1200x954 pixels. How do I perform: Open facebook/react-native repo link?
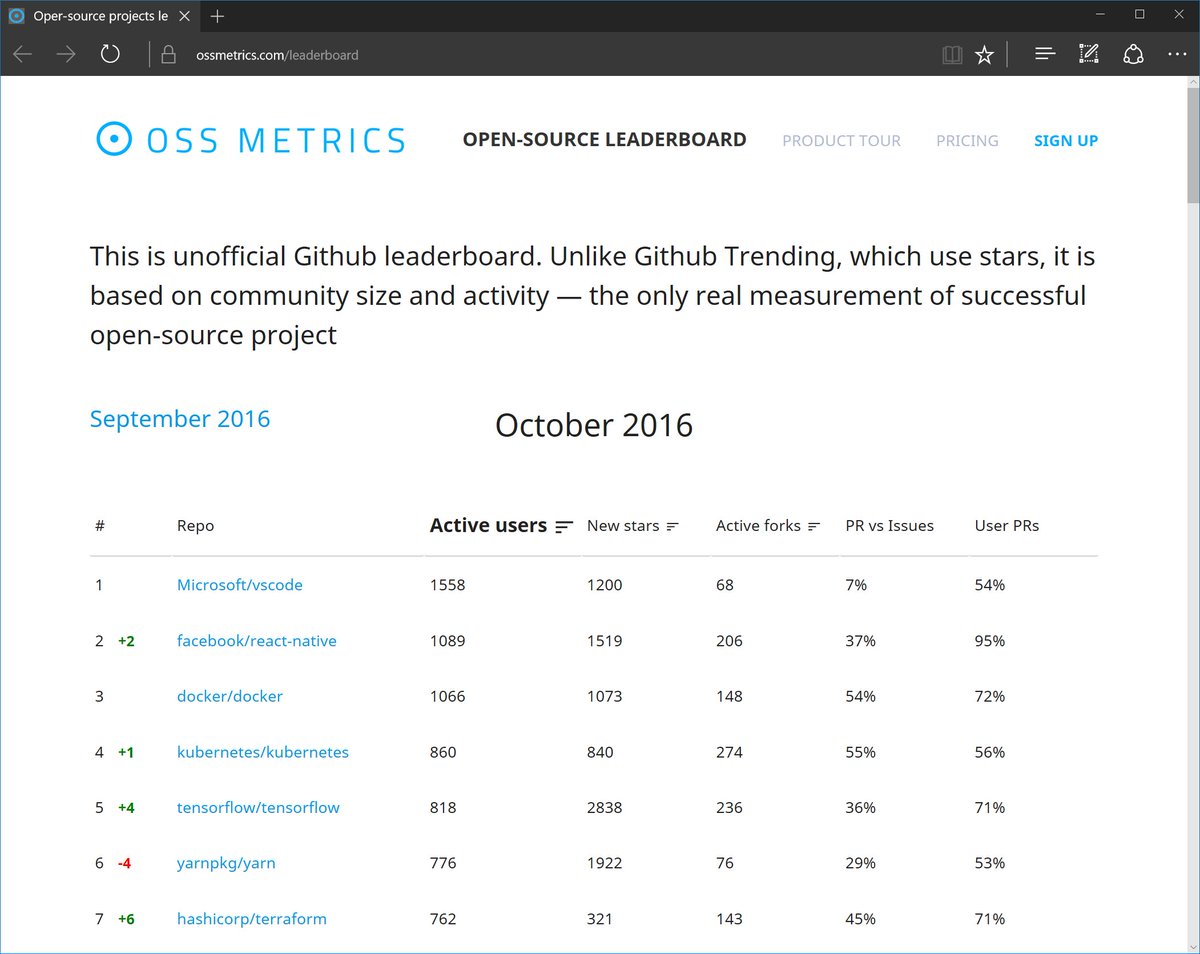point(256,641)
